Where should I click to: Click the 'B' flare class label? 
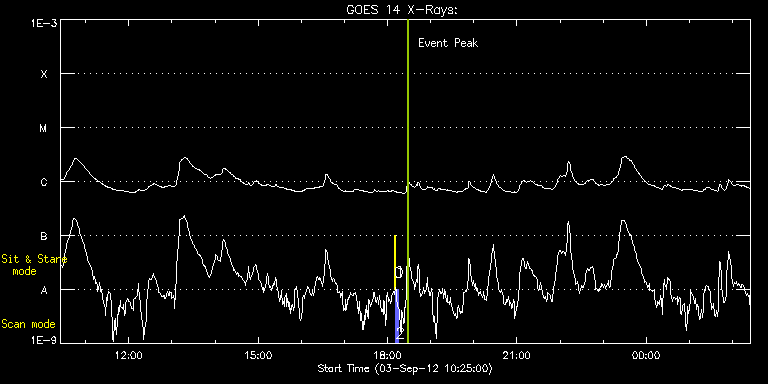point(44,236)
